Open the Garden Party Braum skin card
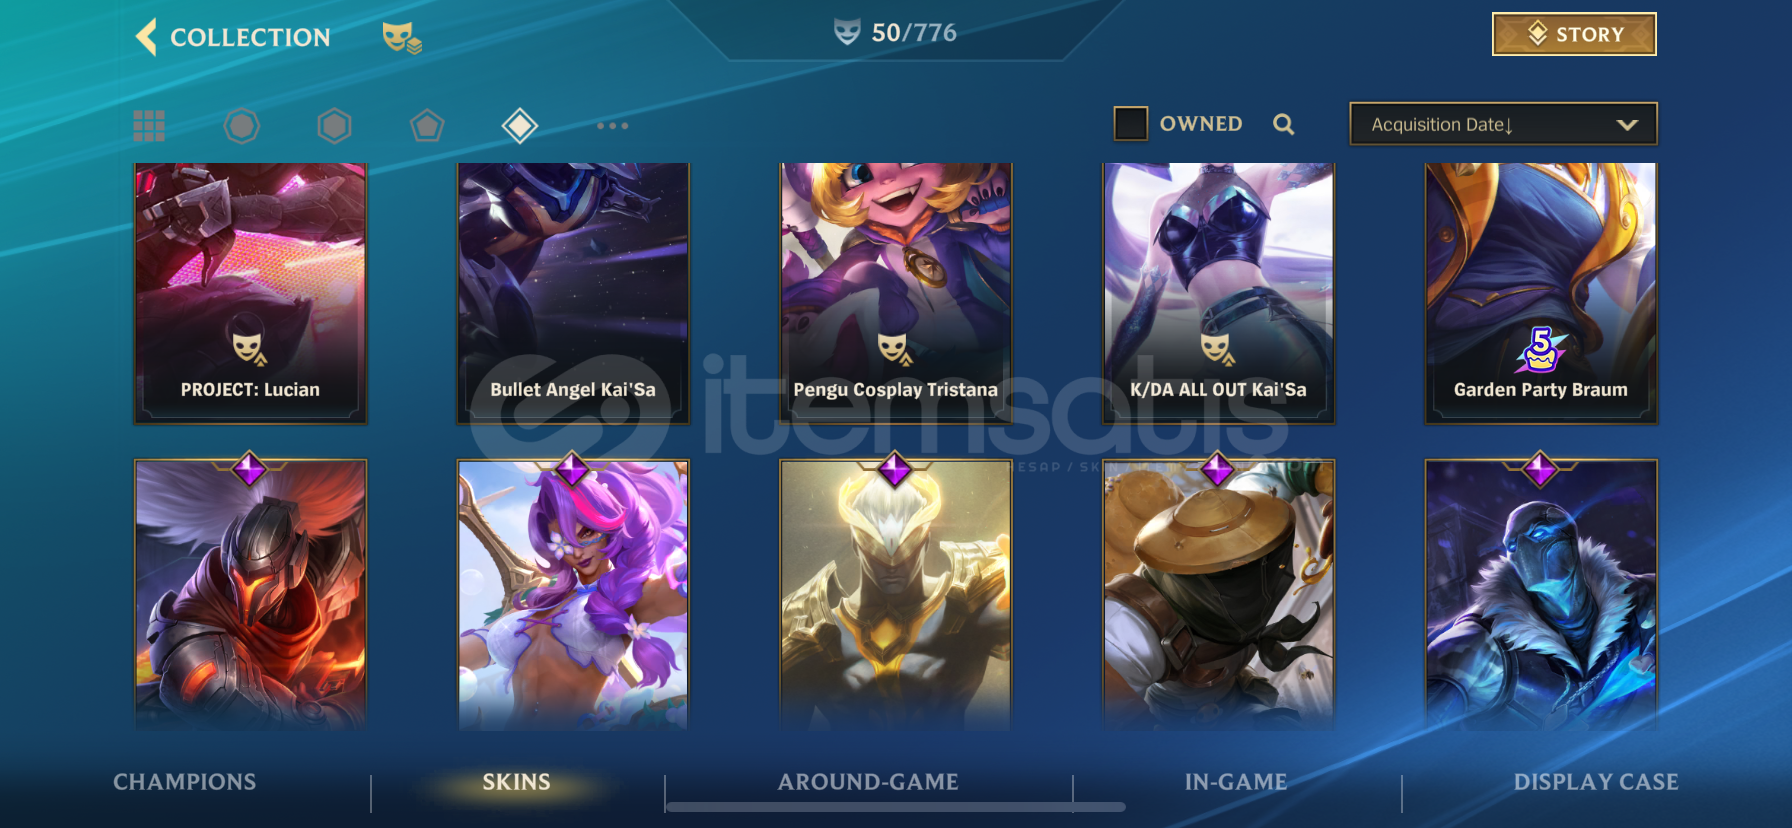The height and width of the screenshot is (828, 1792). pyautogui.click(x=1541, y=293)
